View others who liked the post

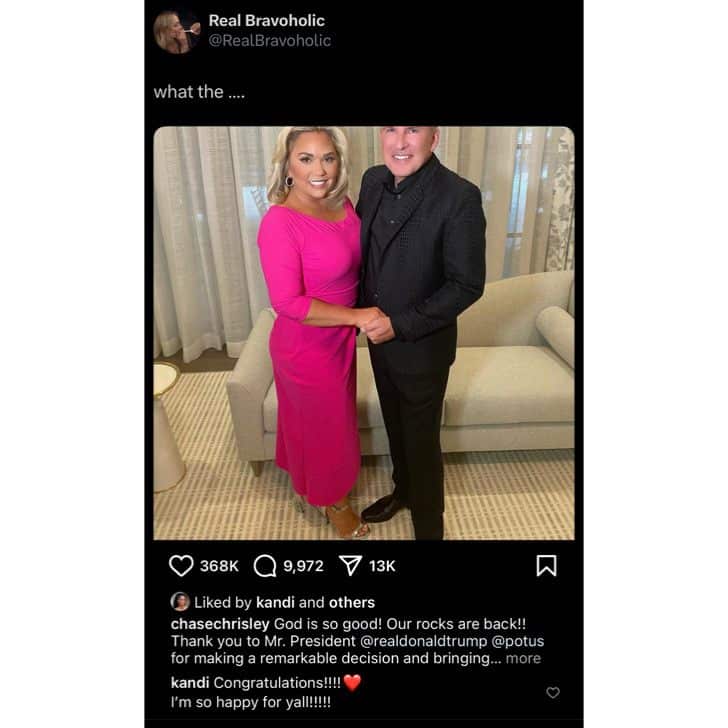coord(352,602)
